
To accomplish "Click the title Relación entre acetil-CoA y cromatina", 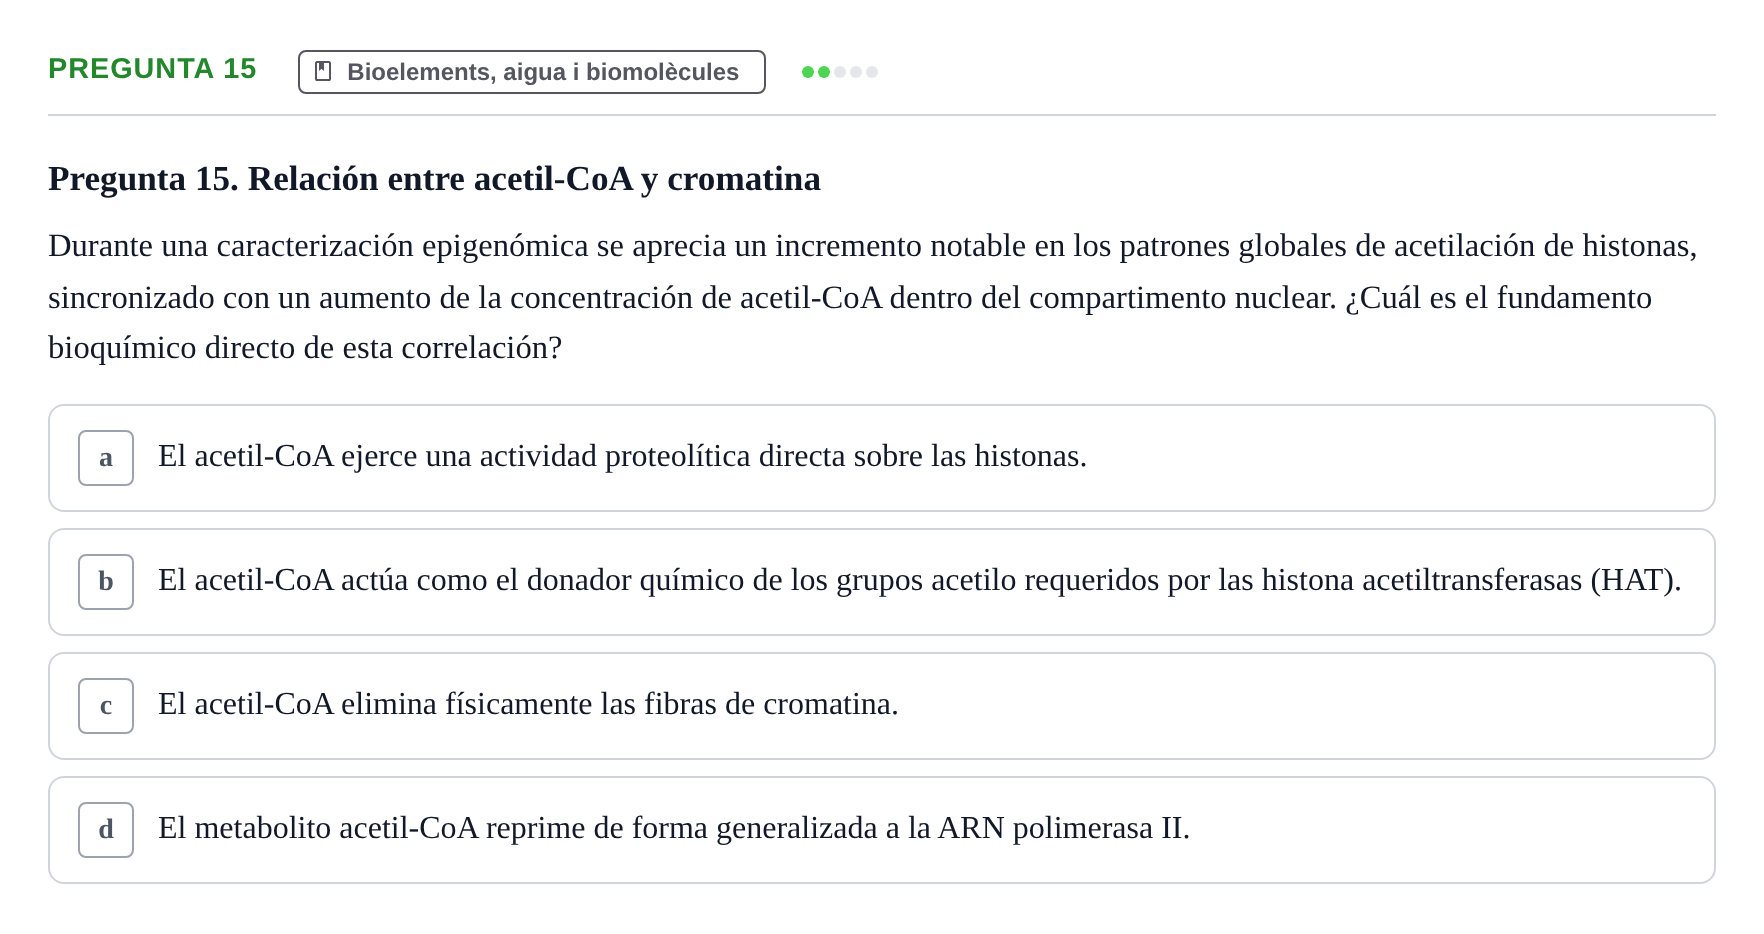I will pos(434,179).
